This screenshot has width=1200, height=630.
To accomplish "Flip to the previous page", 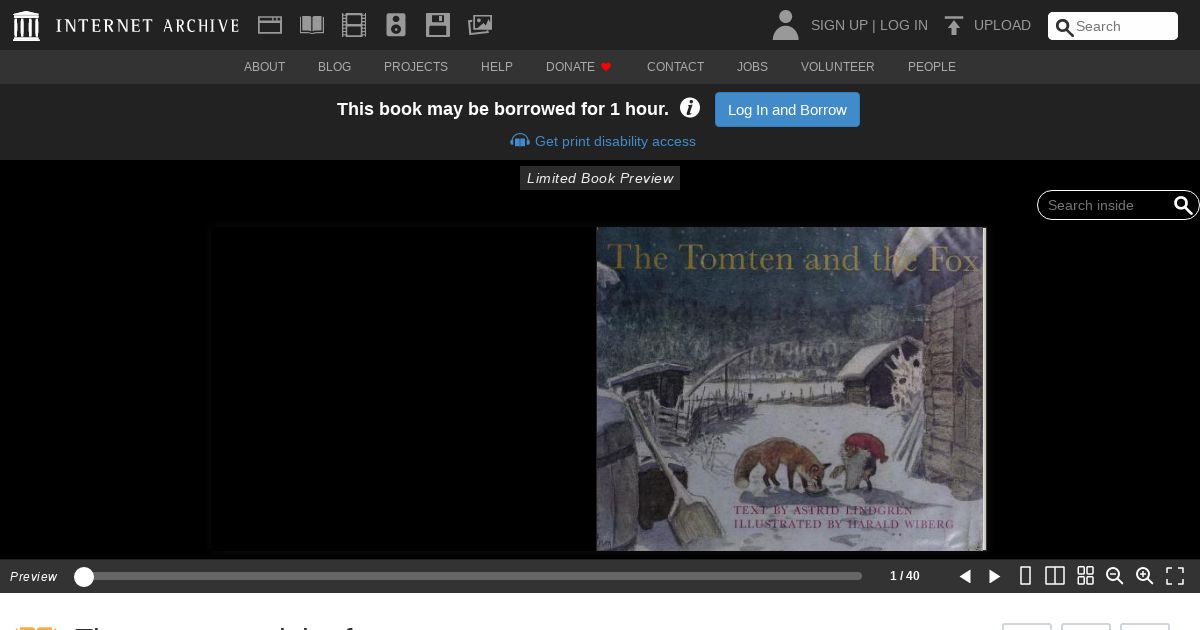I will pos(965,576).
